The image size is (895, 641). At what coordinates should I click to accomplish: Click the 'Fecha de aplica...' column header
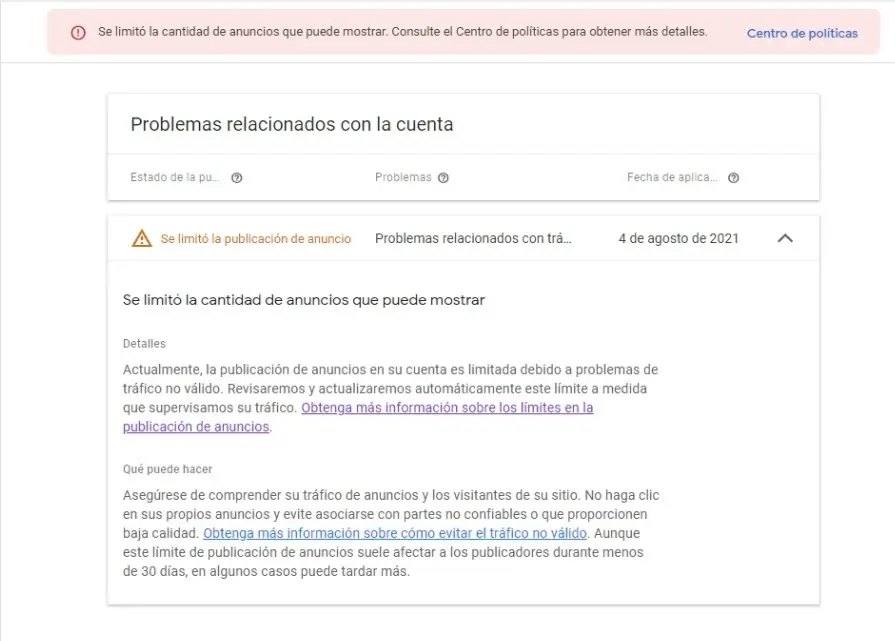coord(672,178)
